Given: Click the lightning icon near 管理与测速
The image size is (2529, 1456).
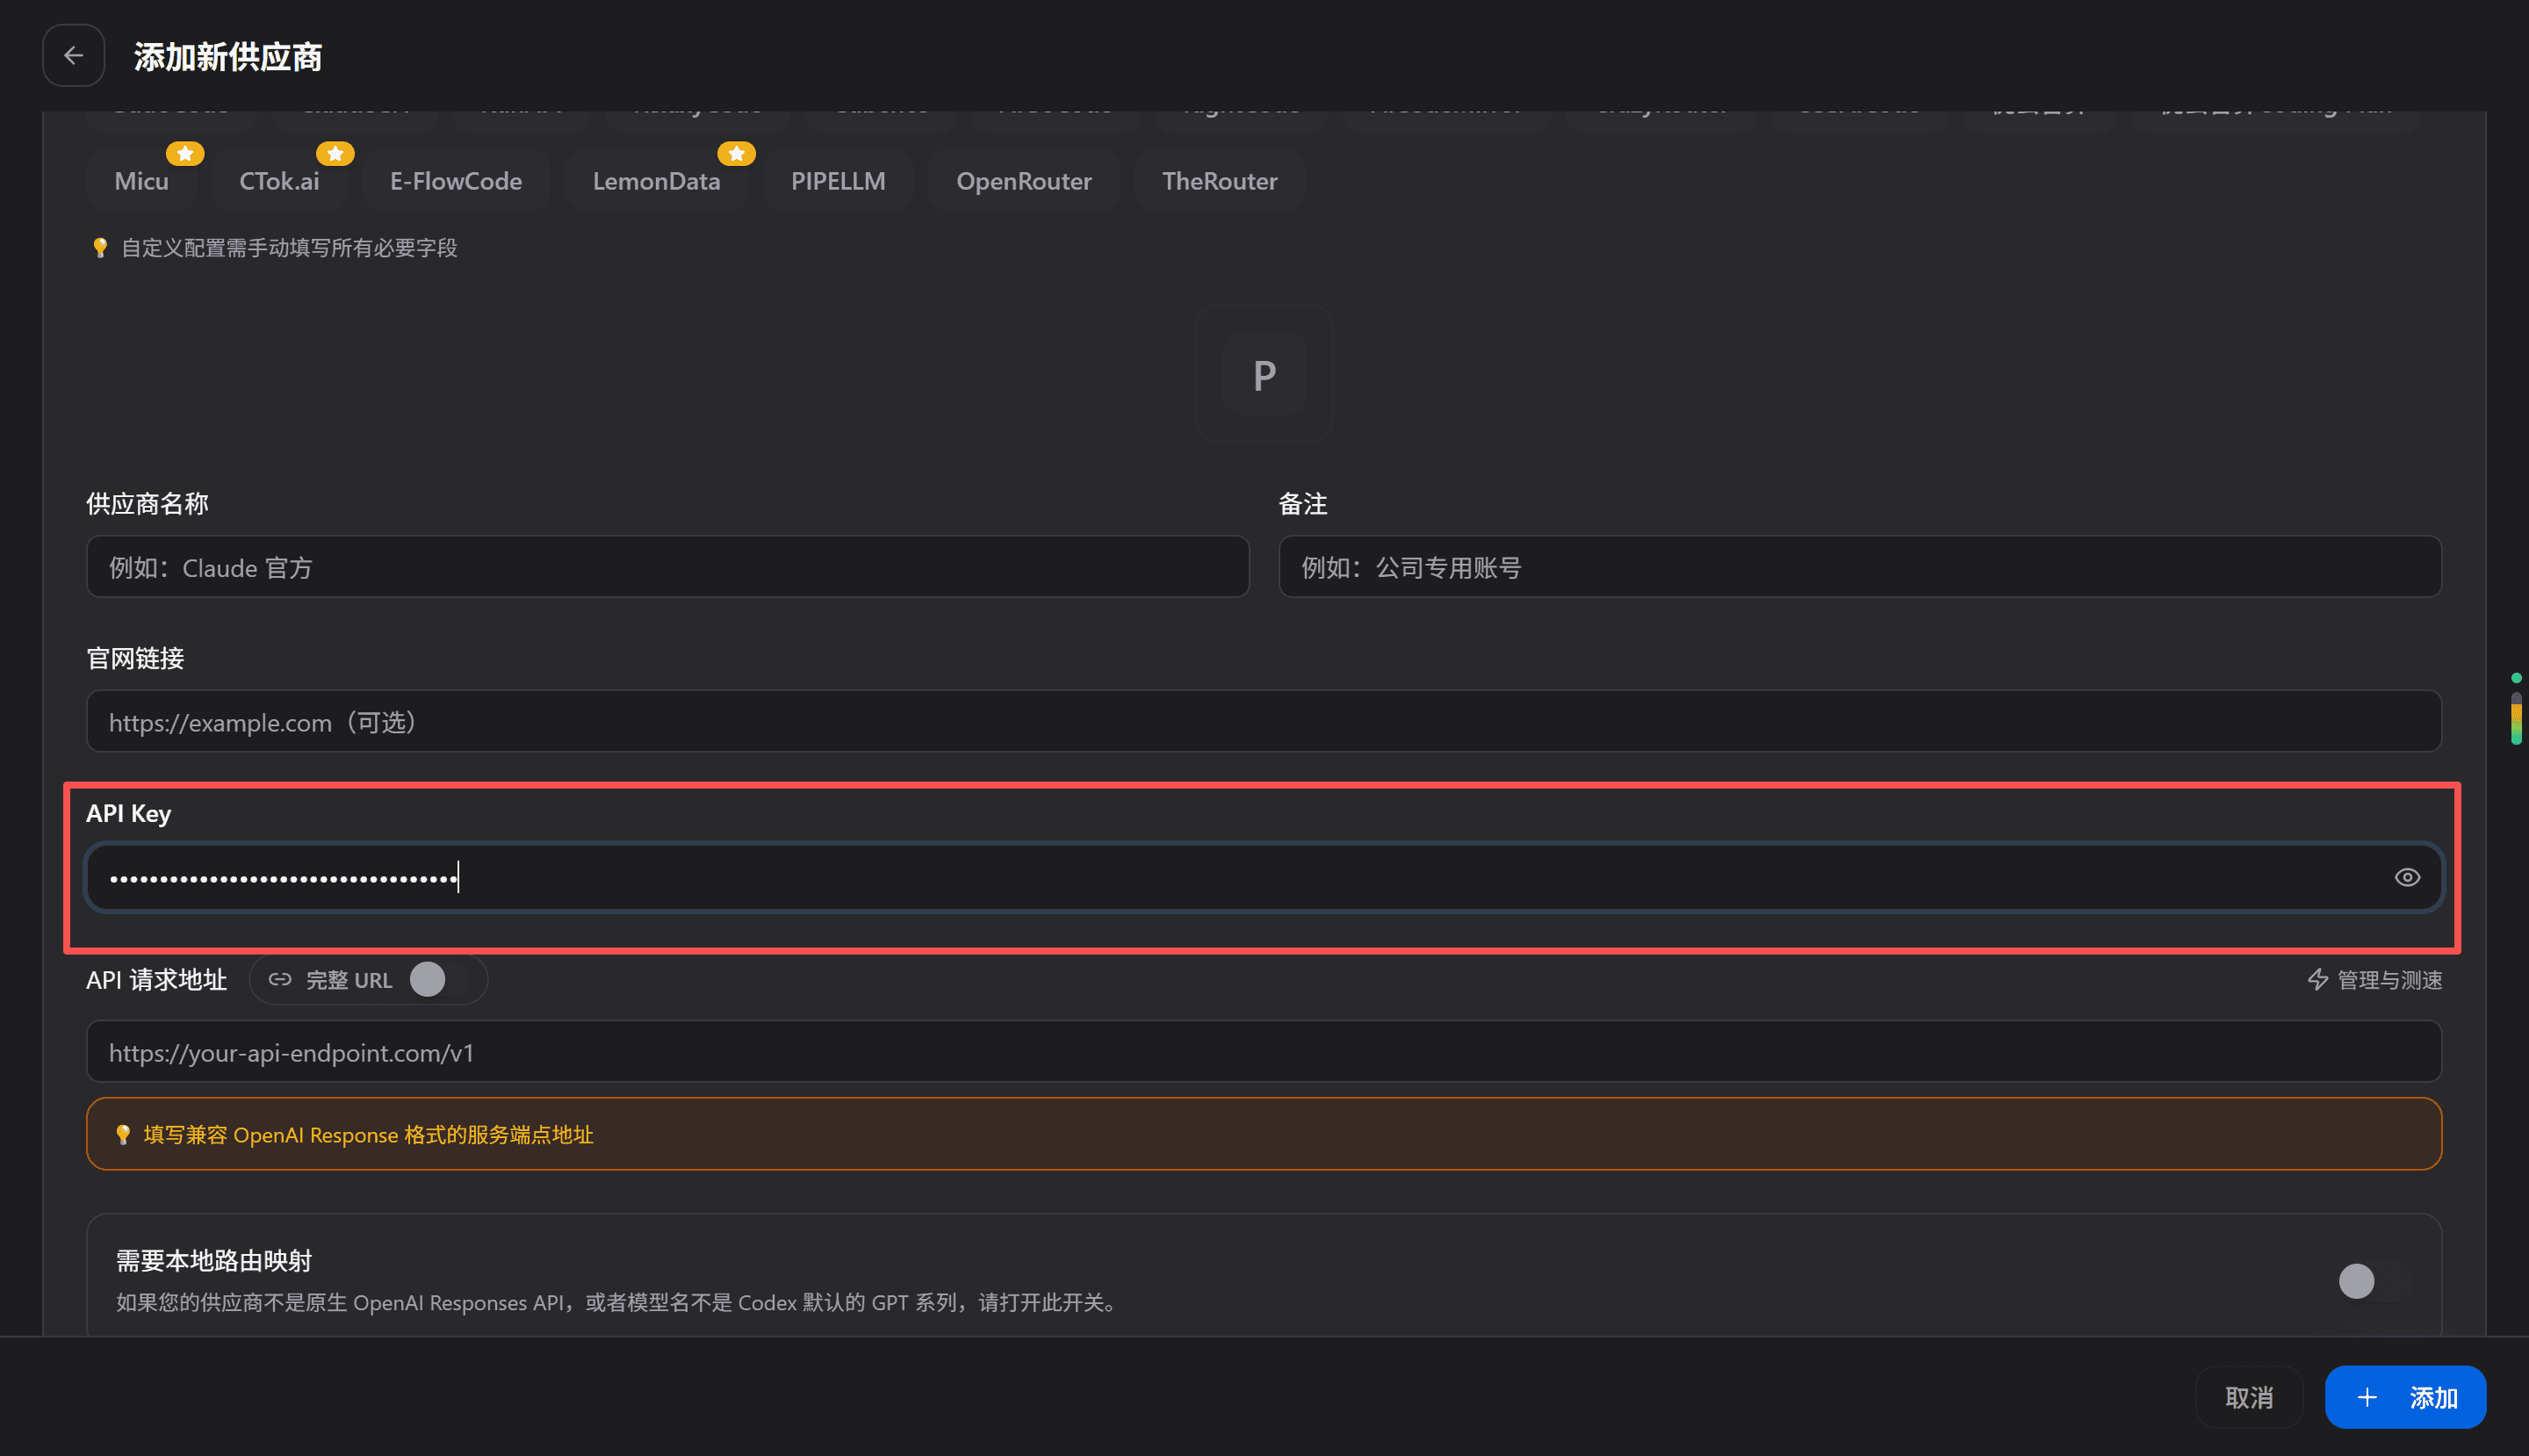Looking at the screenshot, I should [2318, 980].
